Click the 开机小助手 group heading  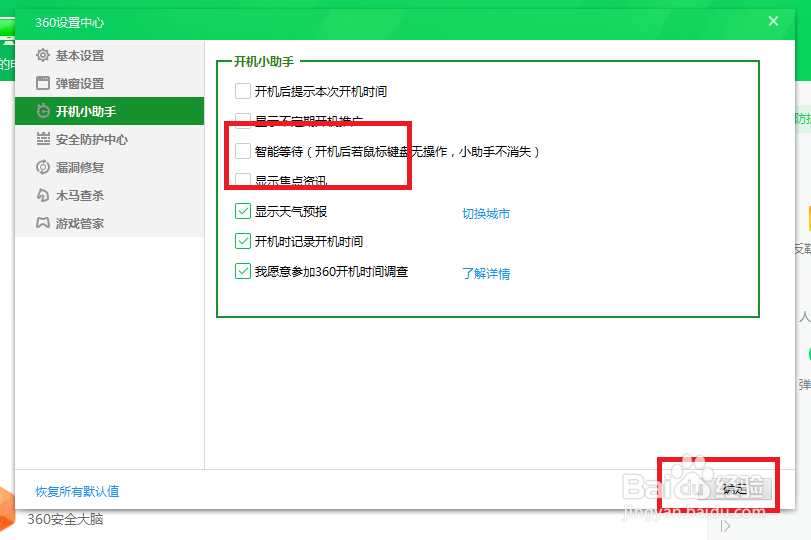pos(264,62)
